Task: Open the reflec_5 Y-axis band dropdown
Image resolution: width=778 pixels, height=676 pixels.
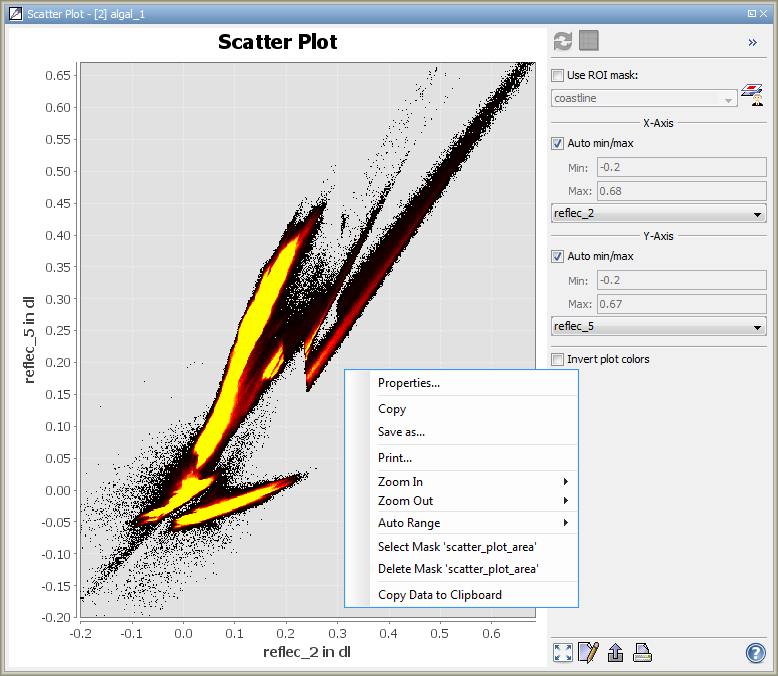Action: [658, 326]
